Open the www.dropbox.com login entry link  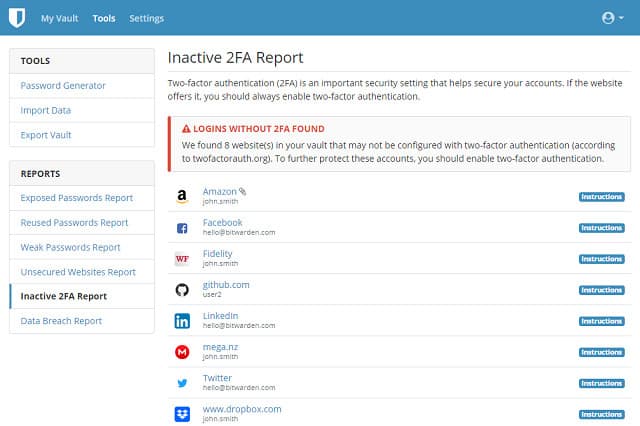(x=242, y=409)
